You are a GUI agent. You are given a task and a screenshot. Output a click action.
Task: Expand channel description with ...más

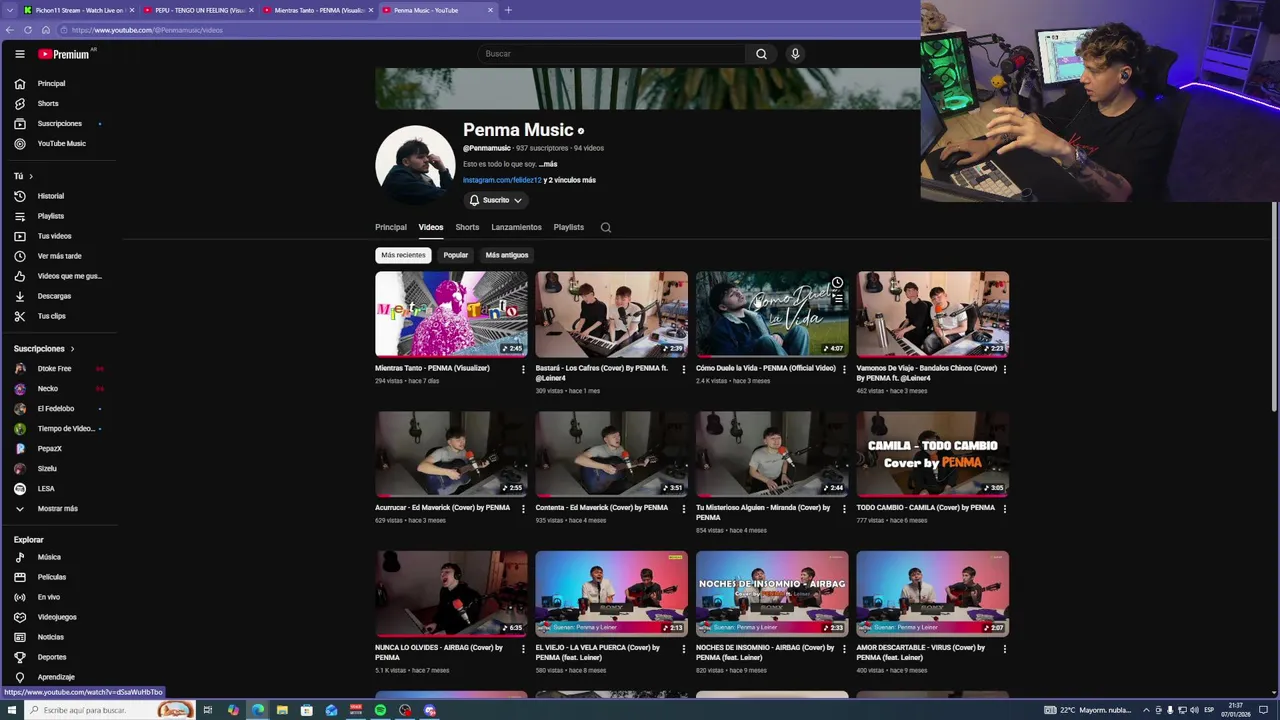(548, 164)
